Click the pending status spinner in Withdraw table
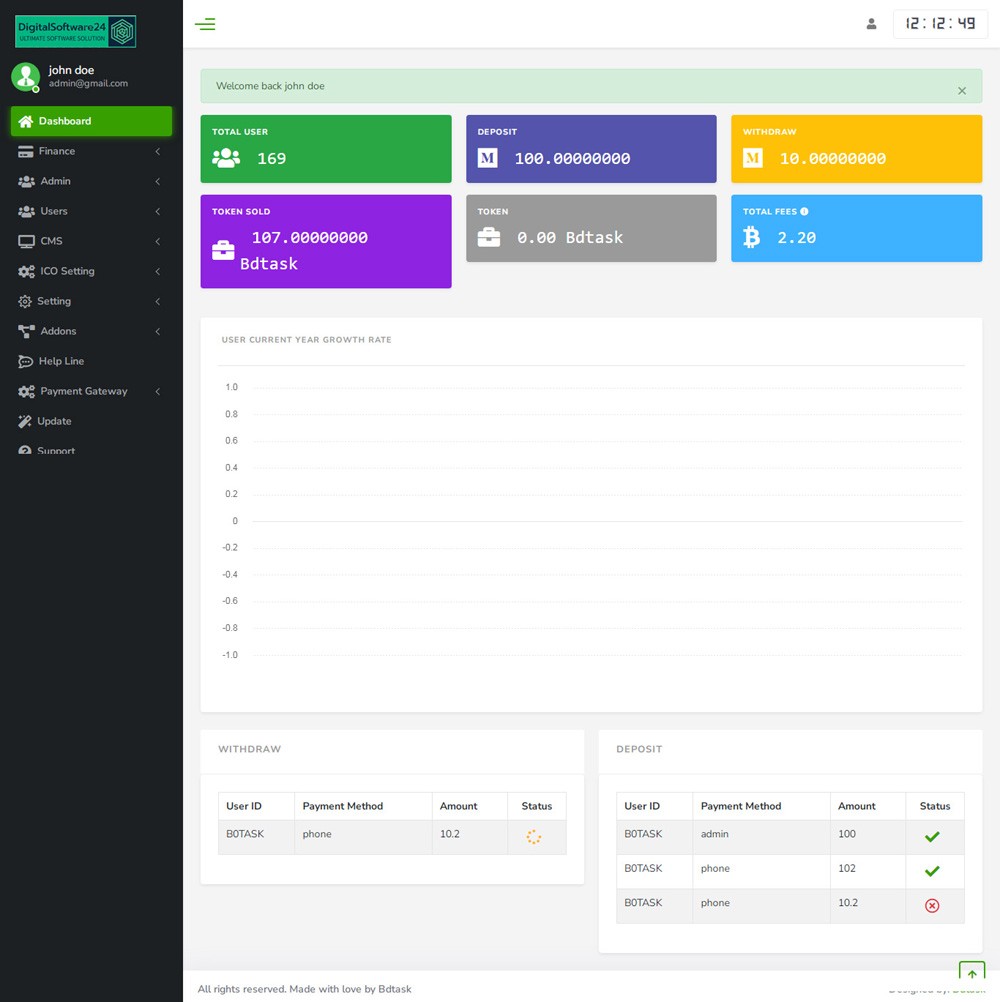Image resolution: width=1000 pixels, height=1002 pixels. click(533, 837)
